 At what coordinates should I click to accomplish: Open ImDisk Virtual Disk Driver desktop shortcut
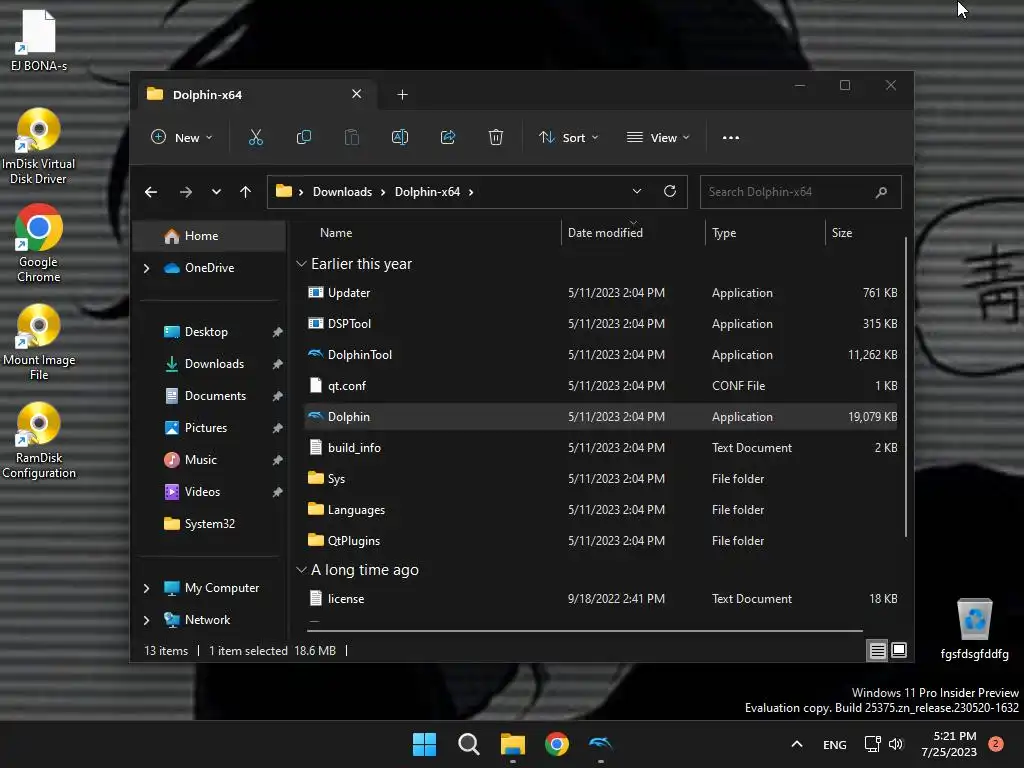39,146
